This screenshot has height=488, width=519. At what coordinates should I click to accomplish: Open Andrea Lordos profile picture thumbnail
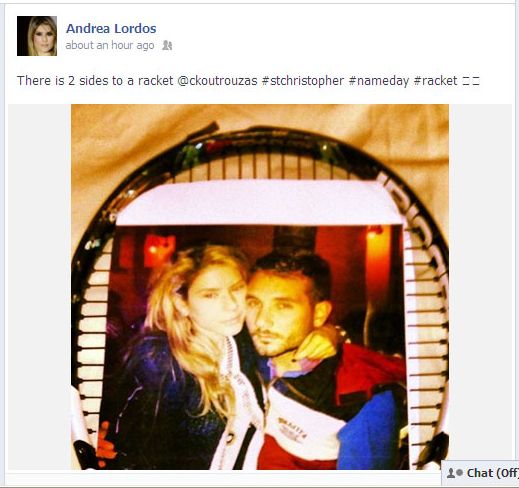37,36
